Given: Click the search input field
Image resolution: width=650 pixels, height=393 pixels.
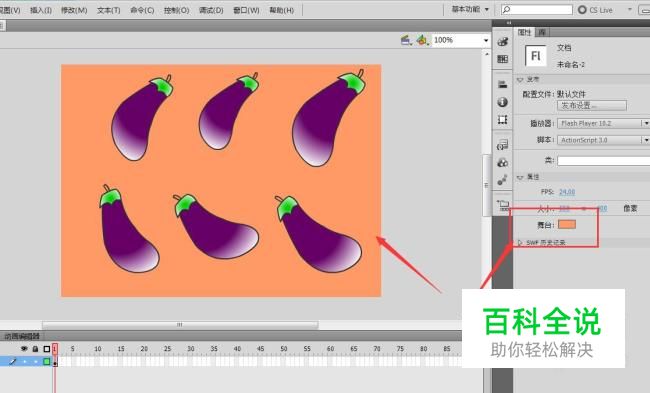Looking at the screenshot, I should pos(537,10).
